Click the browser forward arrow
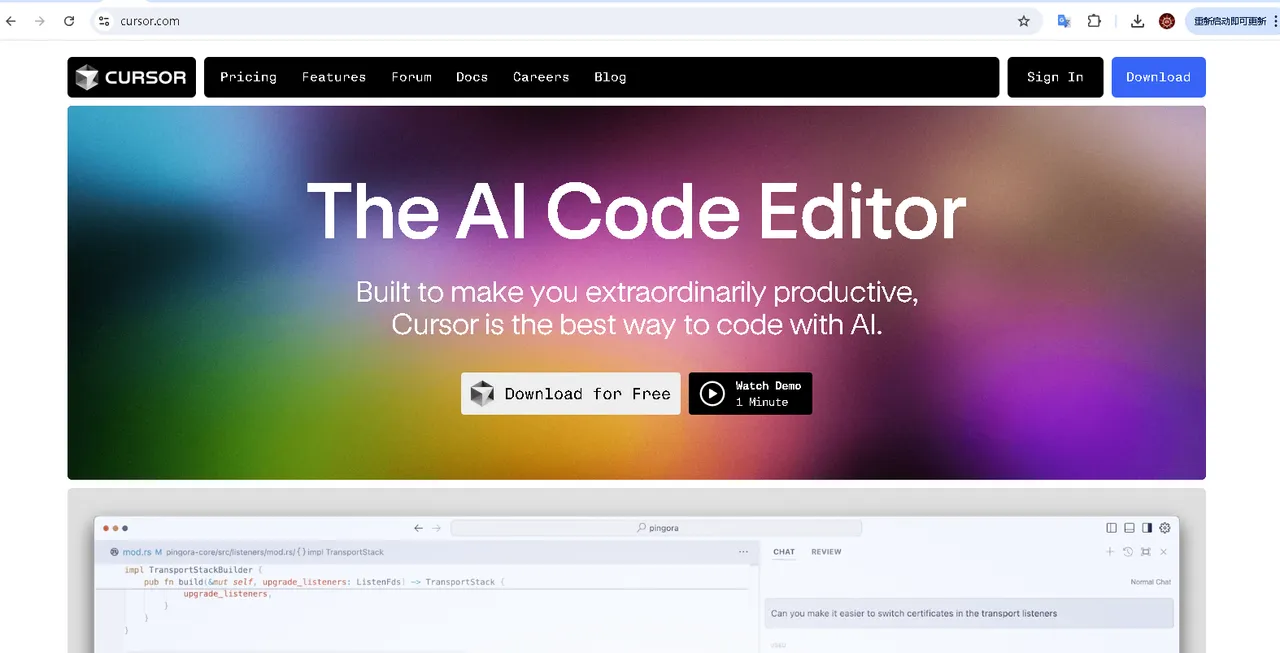The image size is (1280, 653). (x=40, y=21)
